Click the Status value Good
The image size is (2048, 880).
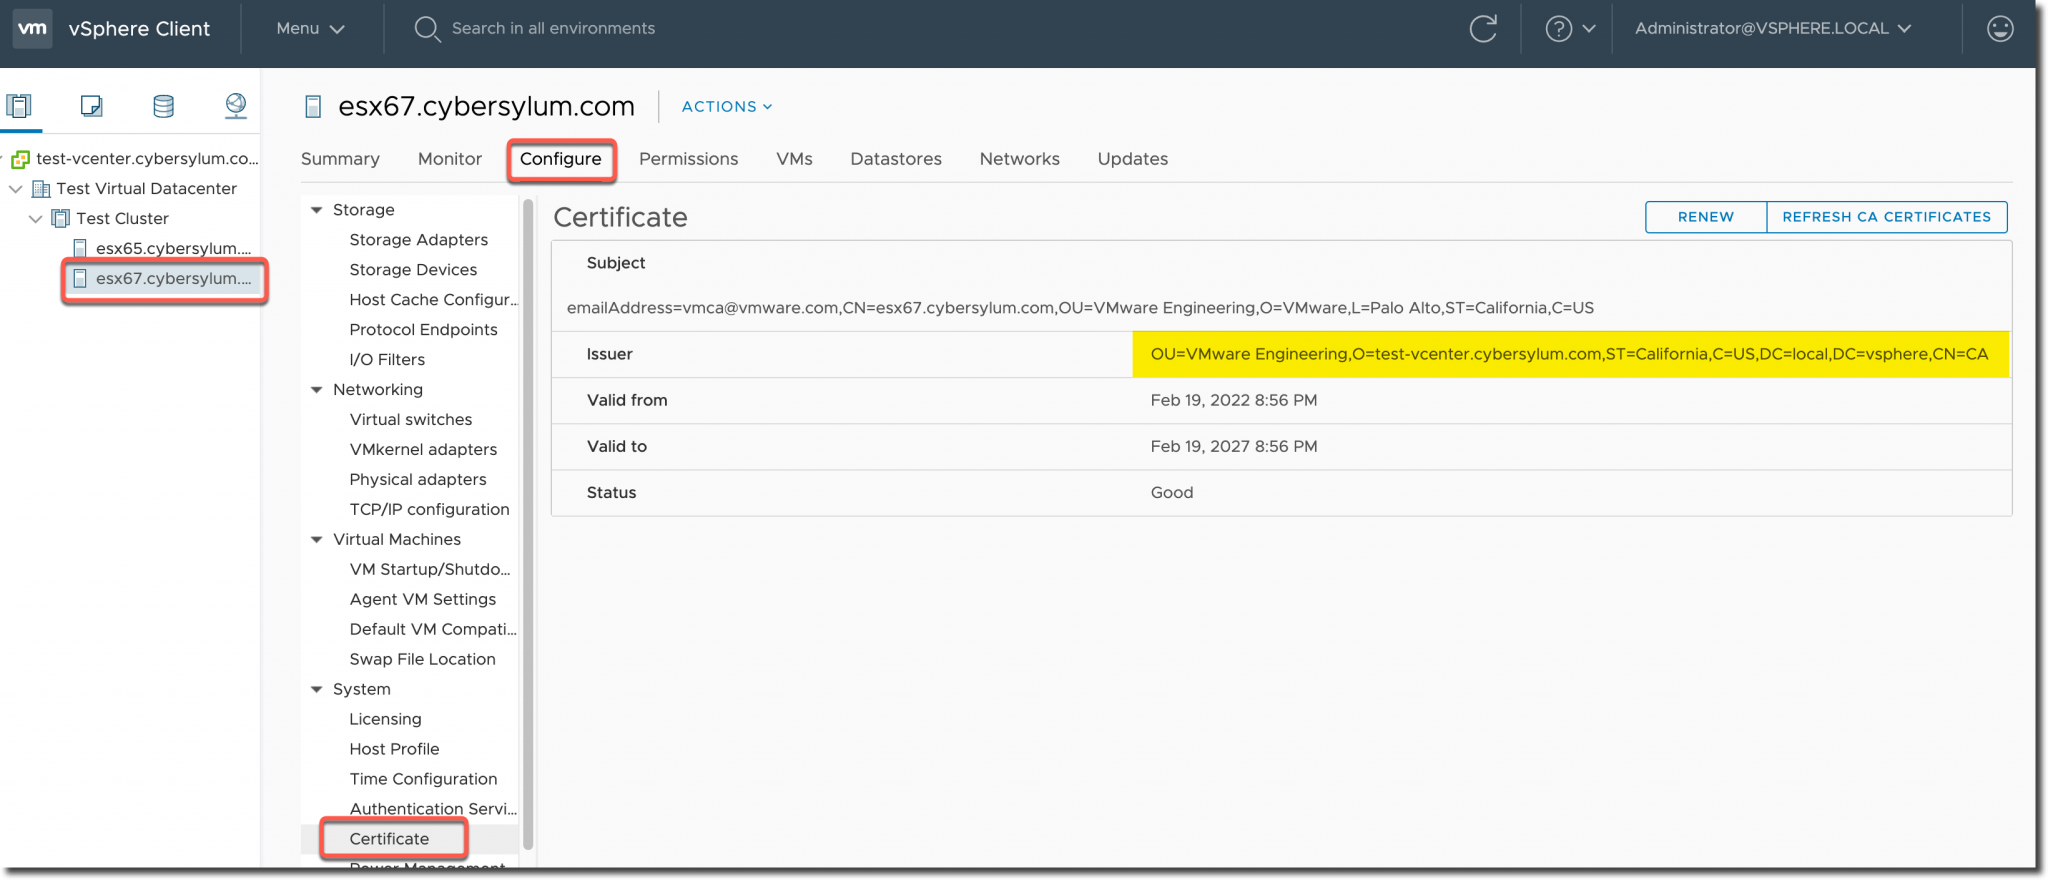click(x=1172, y=493)
